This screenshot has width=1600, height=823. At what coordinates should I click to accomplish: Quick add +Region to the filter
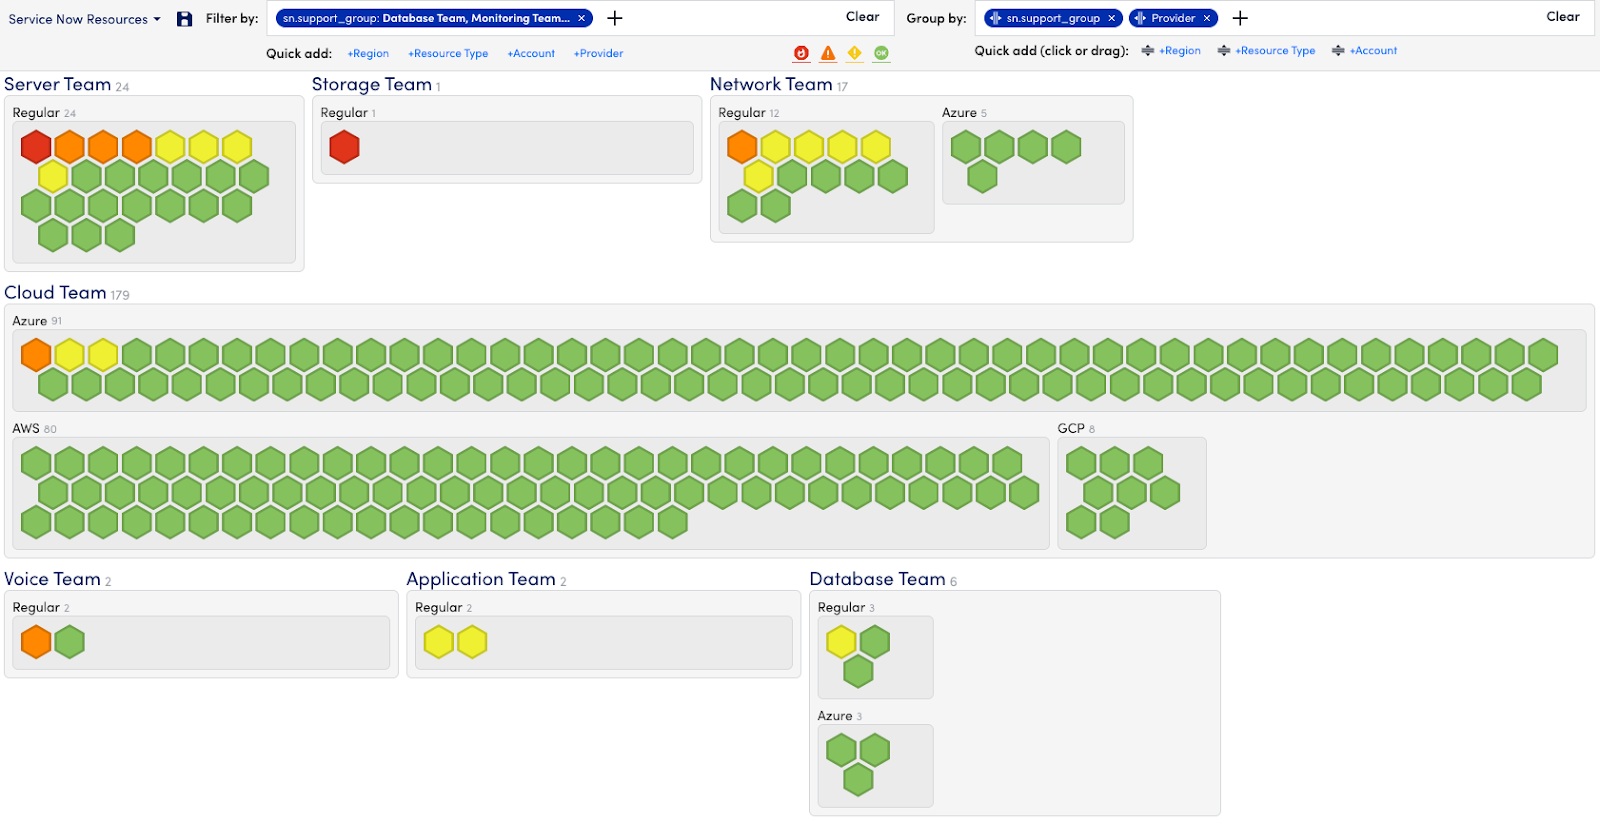(368, 54)
